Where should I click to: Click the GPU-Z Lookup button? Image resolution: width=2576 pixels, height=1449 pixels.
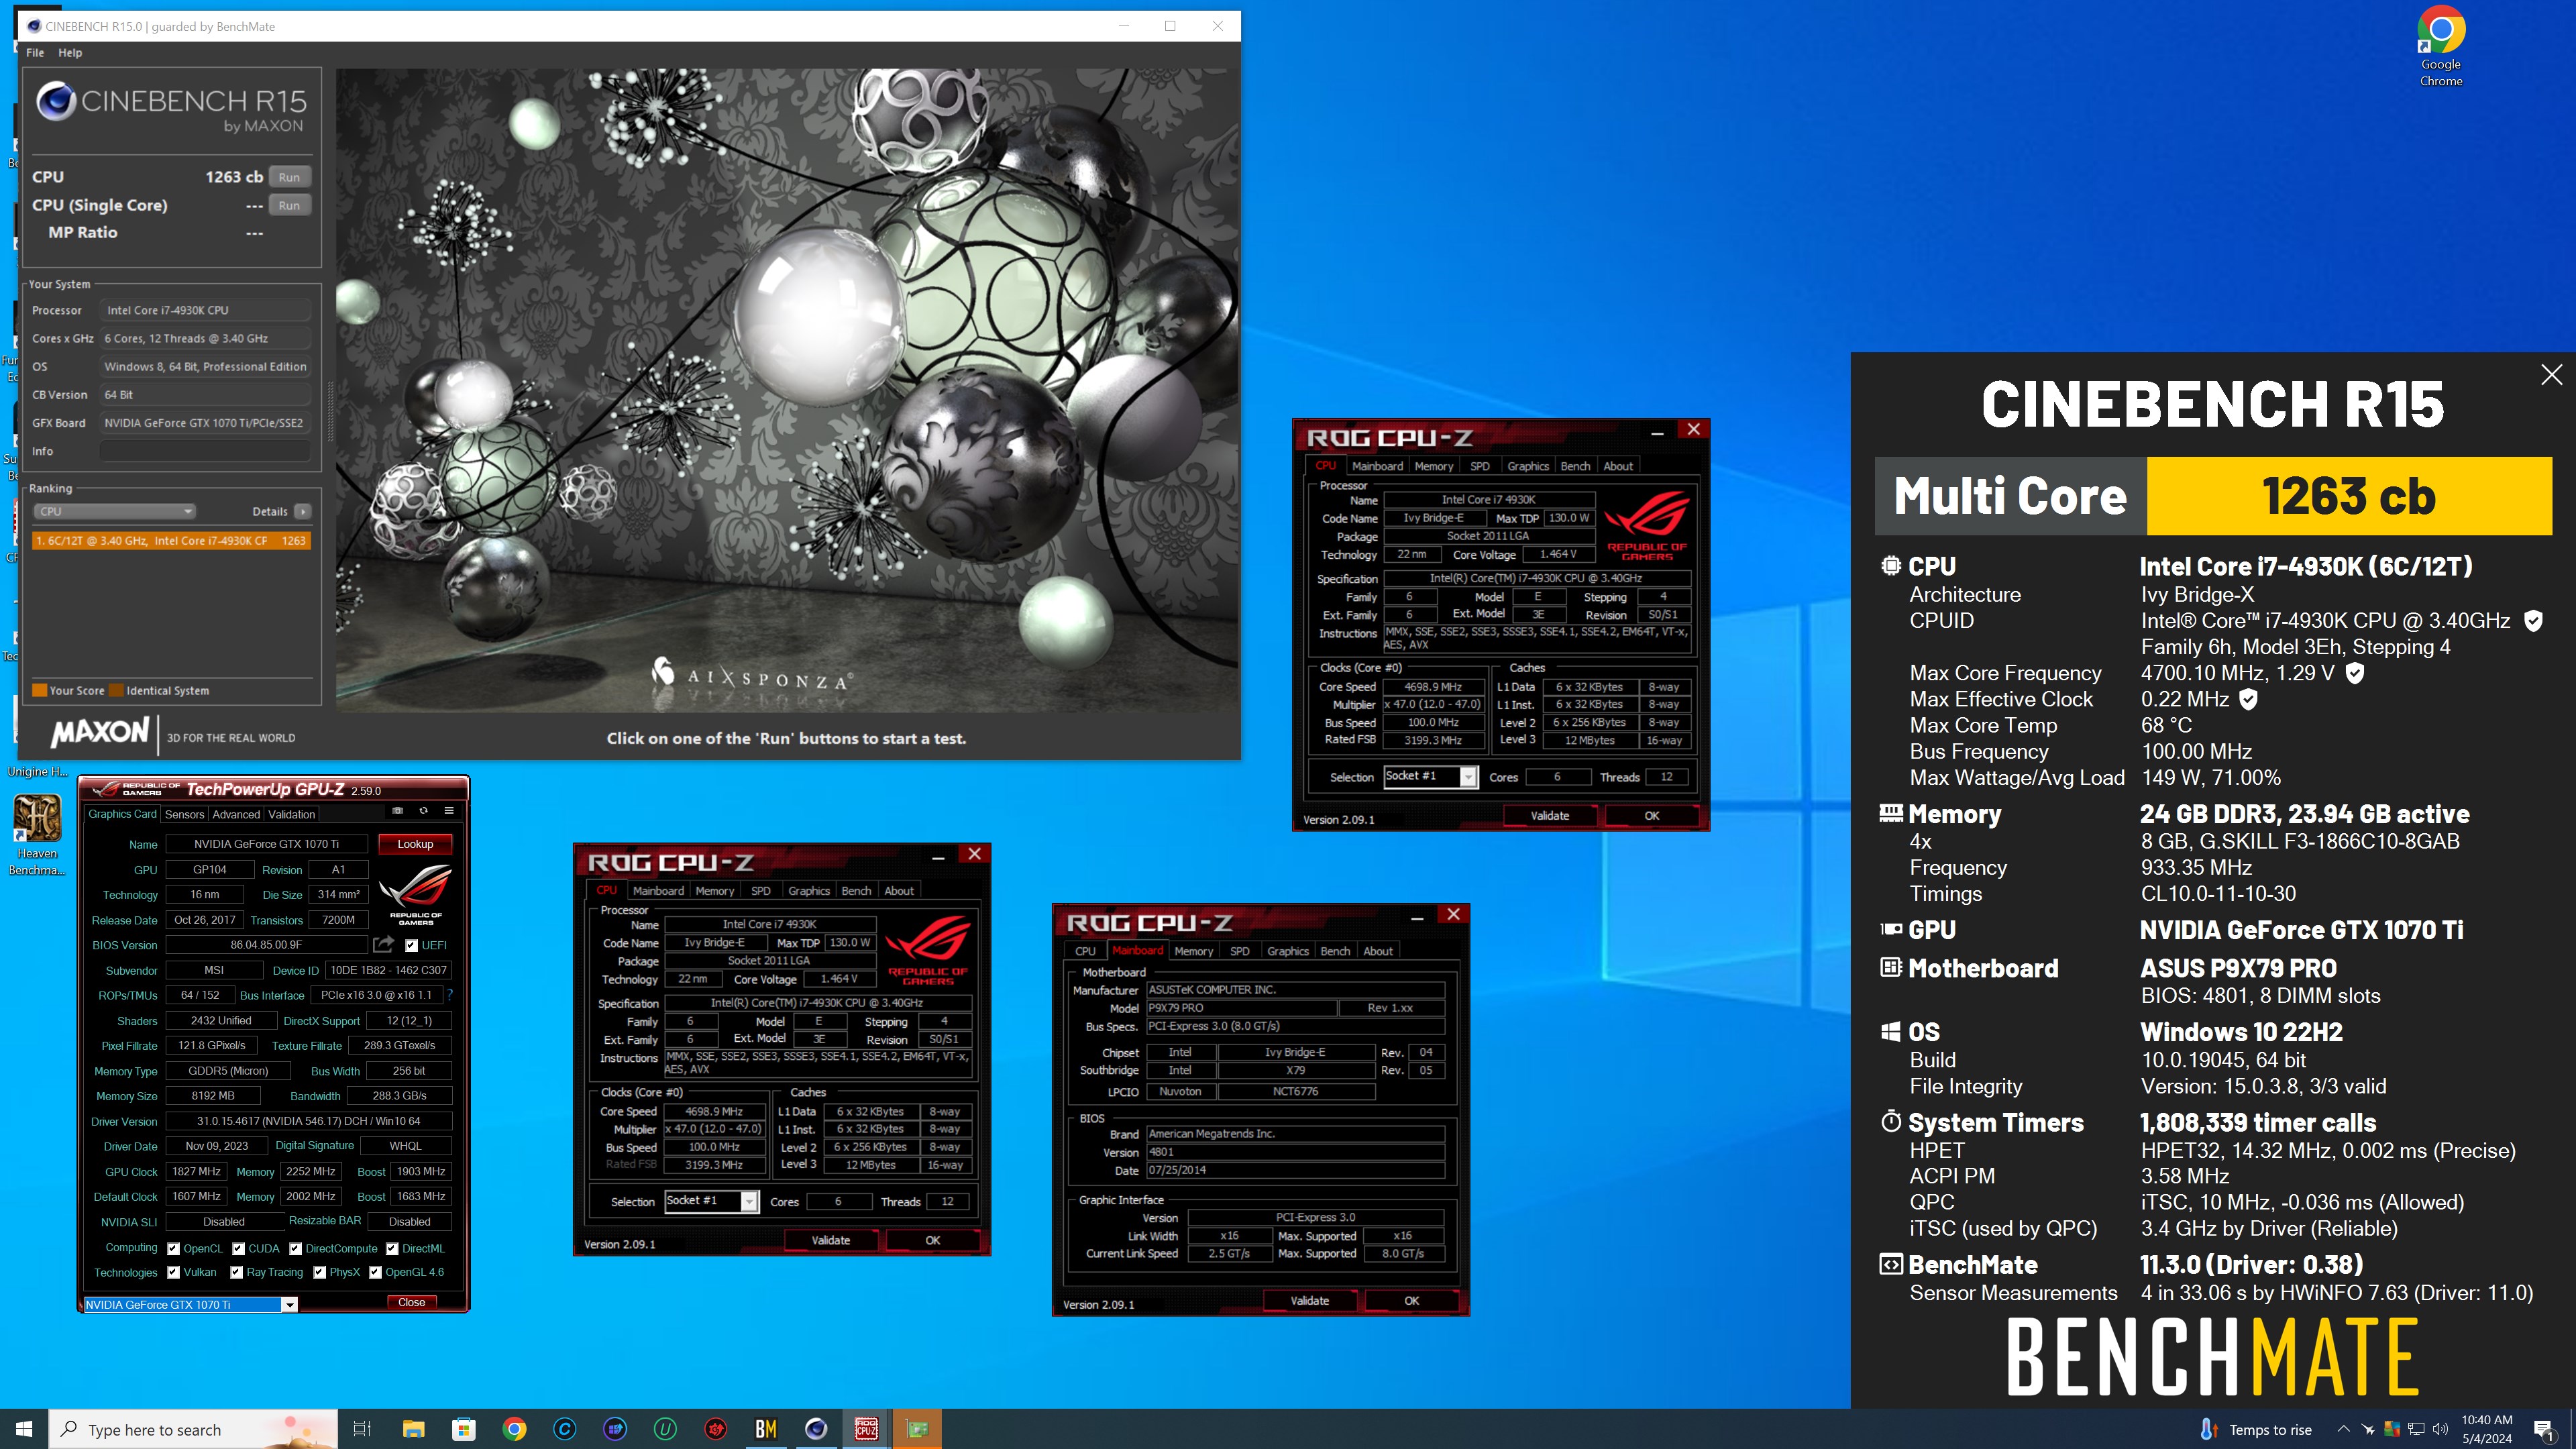(415, 844)
